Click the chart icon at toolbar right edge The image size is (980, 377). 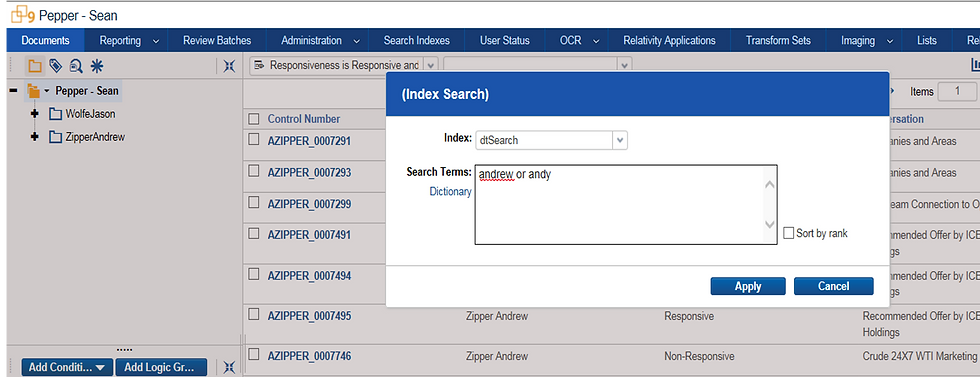pyautogui.click(x=975, y=64)
